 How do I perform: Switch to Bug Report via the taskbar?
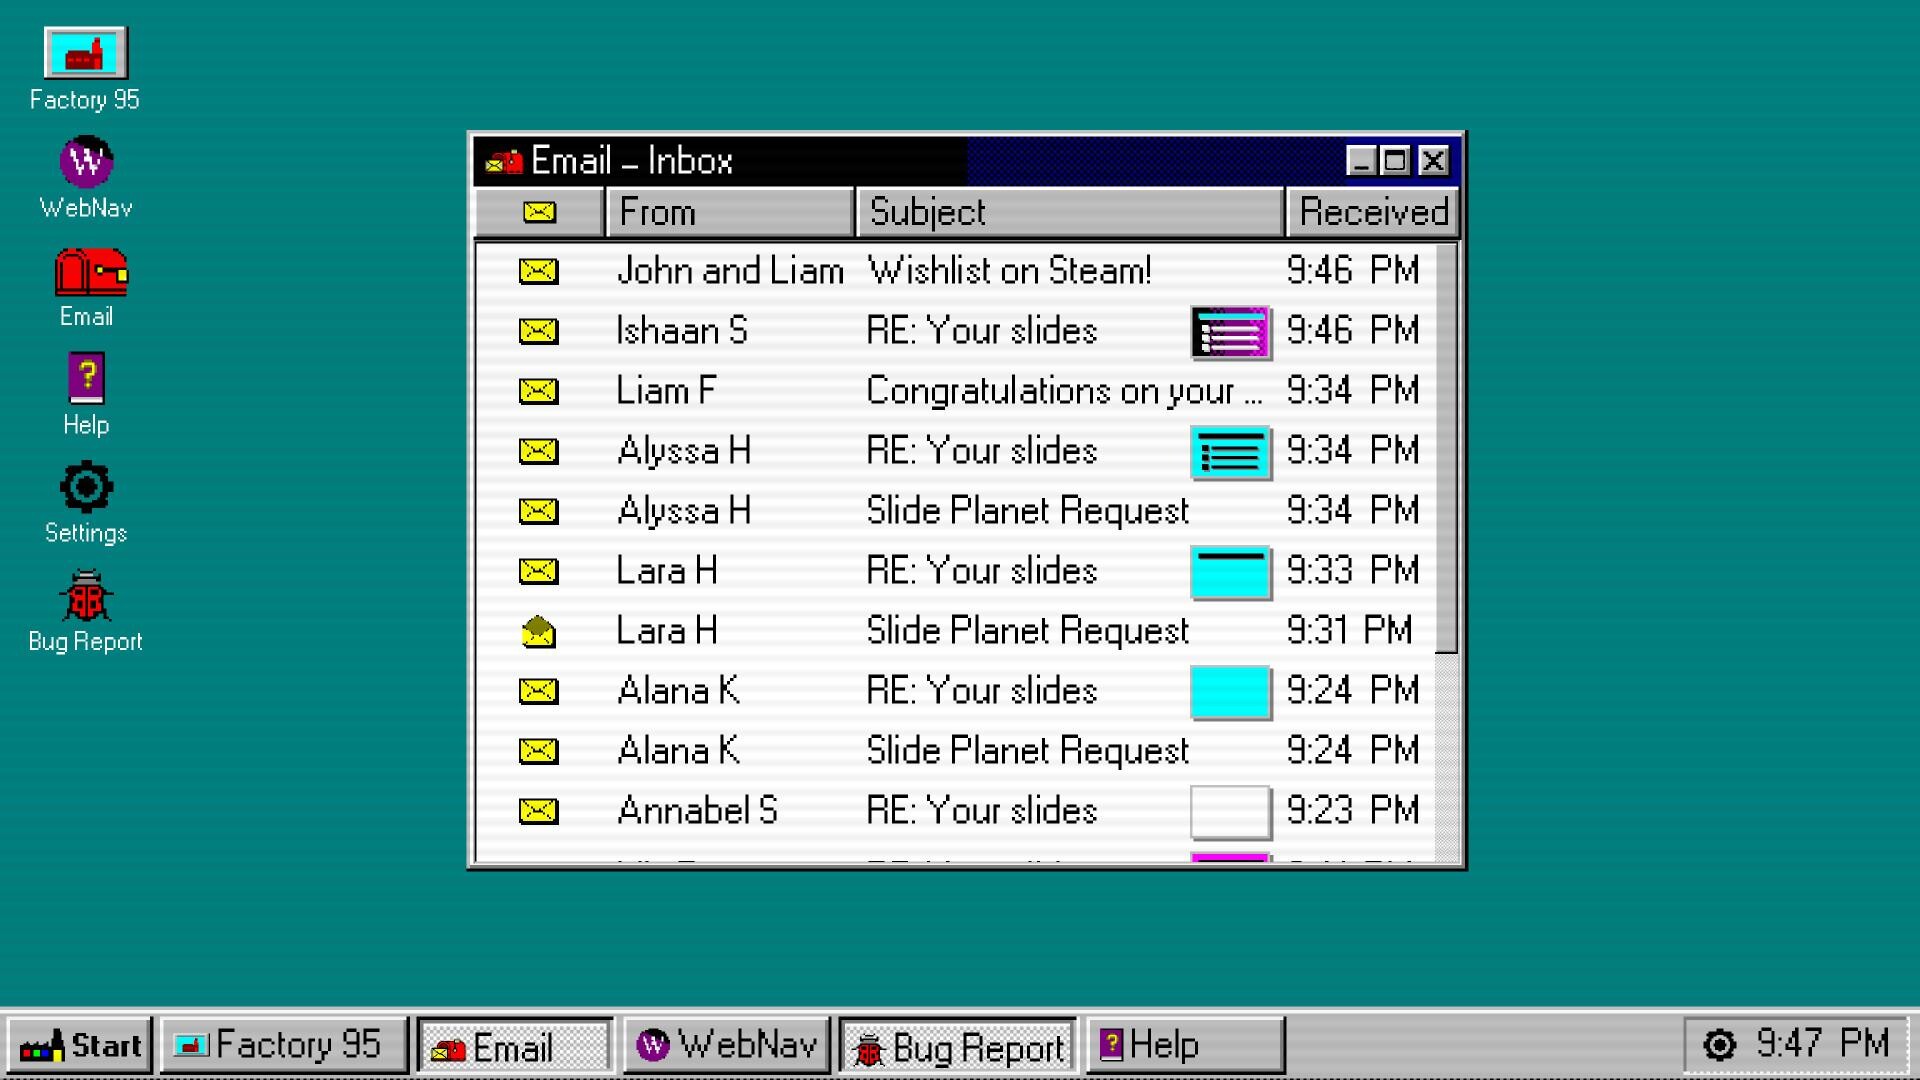coord(956,1046)
